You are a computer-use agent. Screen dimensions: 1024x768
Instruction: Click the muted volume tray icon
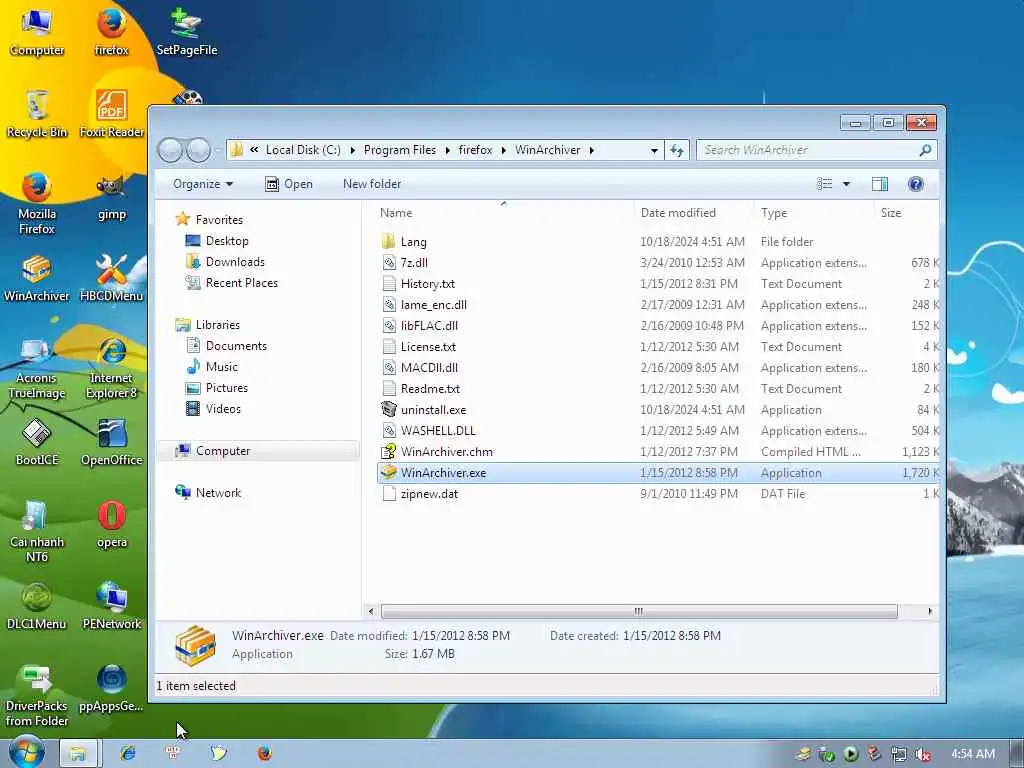click(x=923, y=754)
